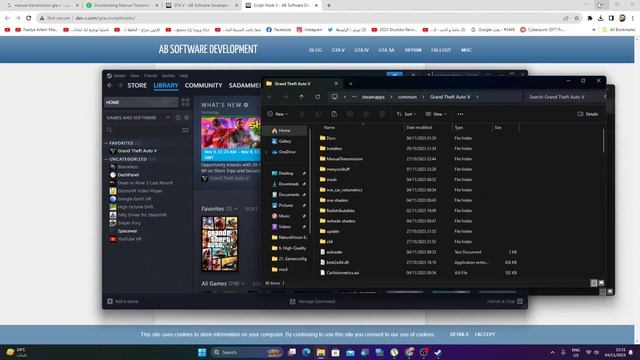The height and width of the screenshot is (360, 640).
Task: Collapse the UNCATEGORIZED category in Steam
Action: click(x=107, y=159)
